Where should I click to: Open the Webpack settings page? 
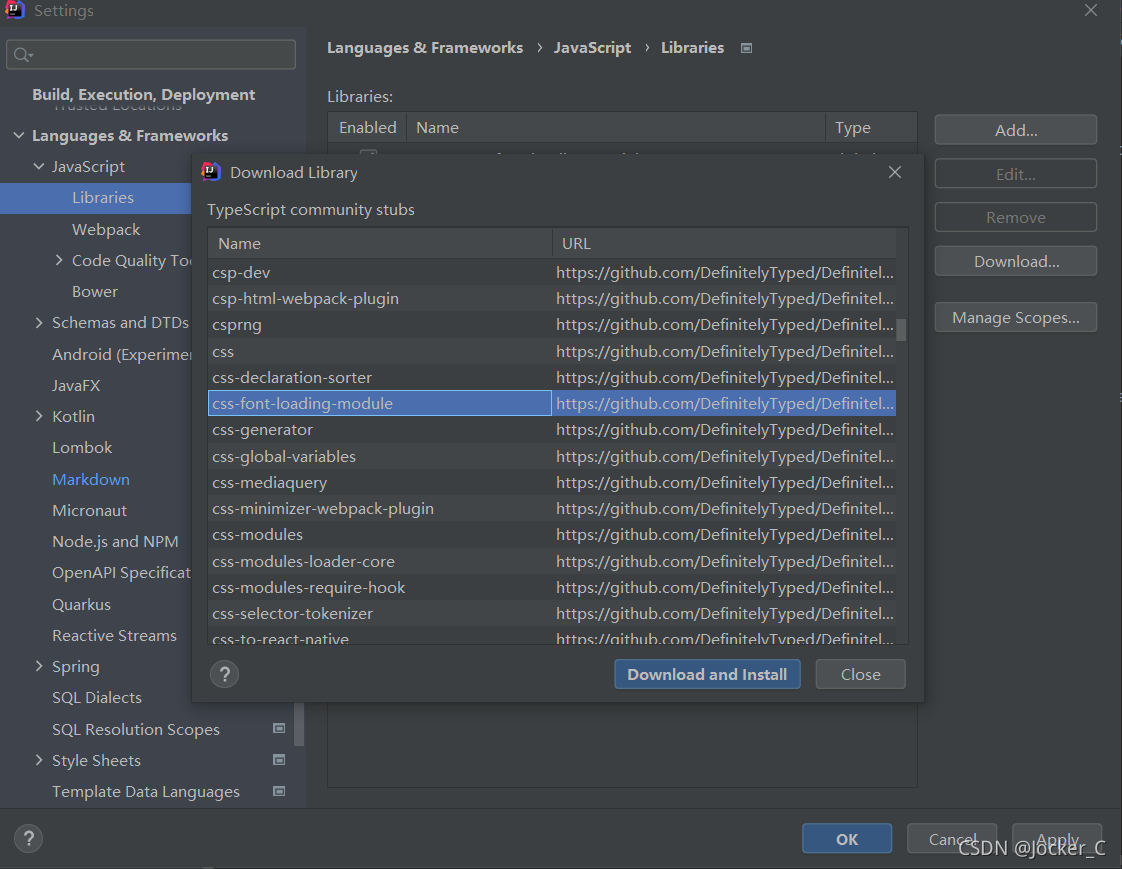pos(106,230)
